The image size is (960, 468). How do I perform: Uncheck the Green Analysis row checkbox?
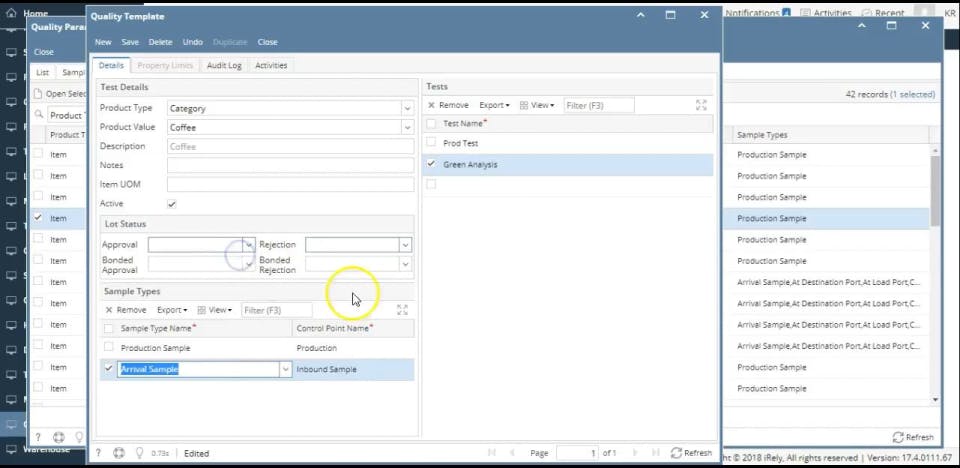coord(431,164)
